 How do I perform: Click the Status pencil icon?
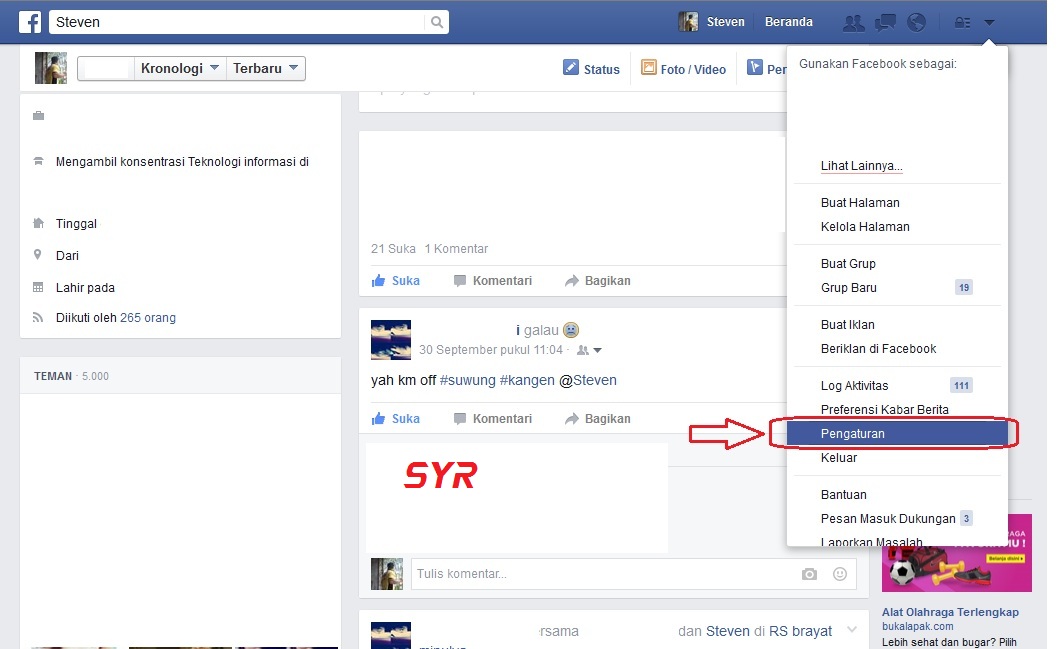pyautogui.click(x=571, y=68)
